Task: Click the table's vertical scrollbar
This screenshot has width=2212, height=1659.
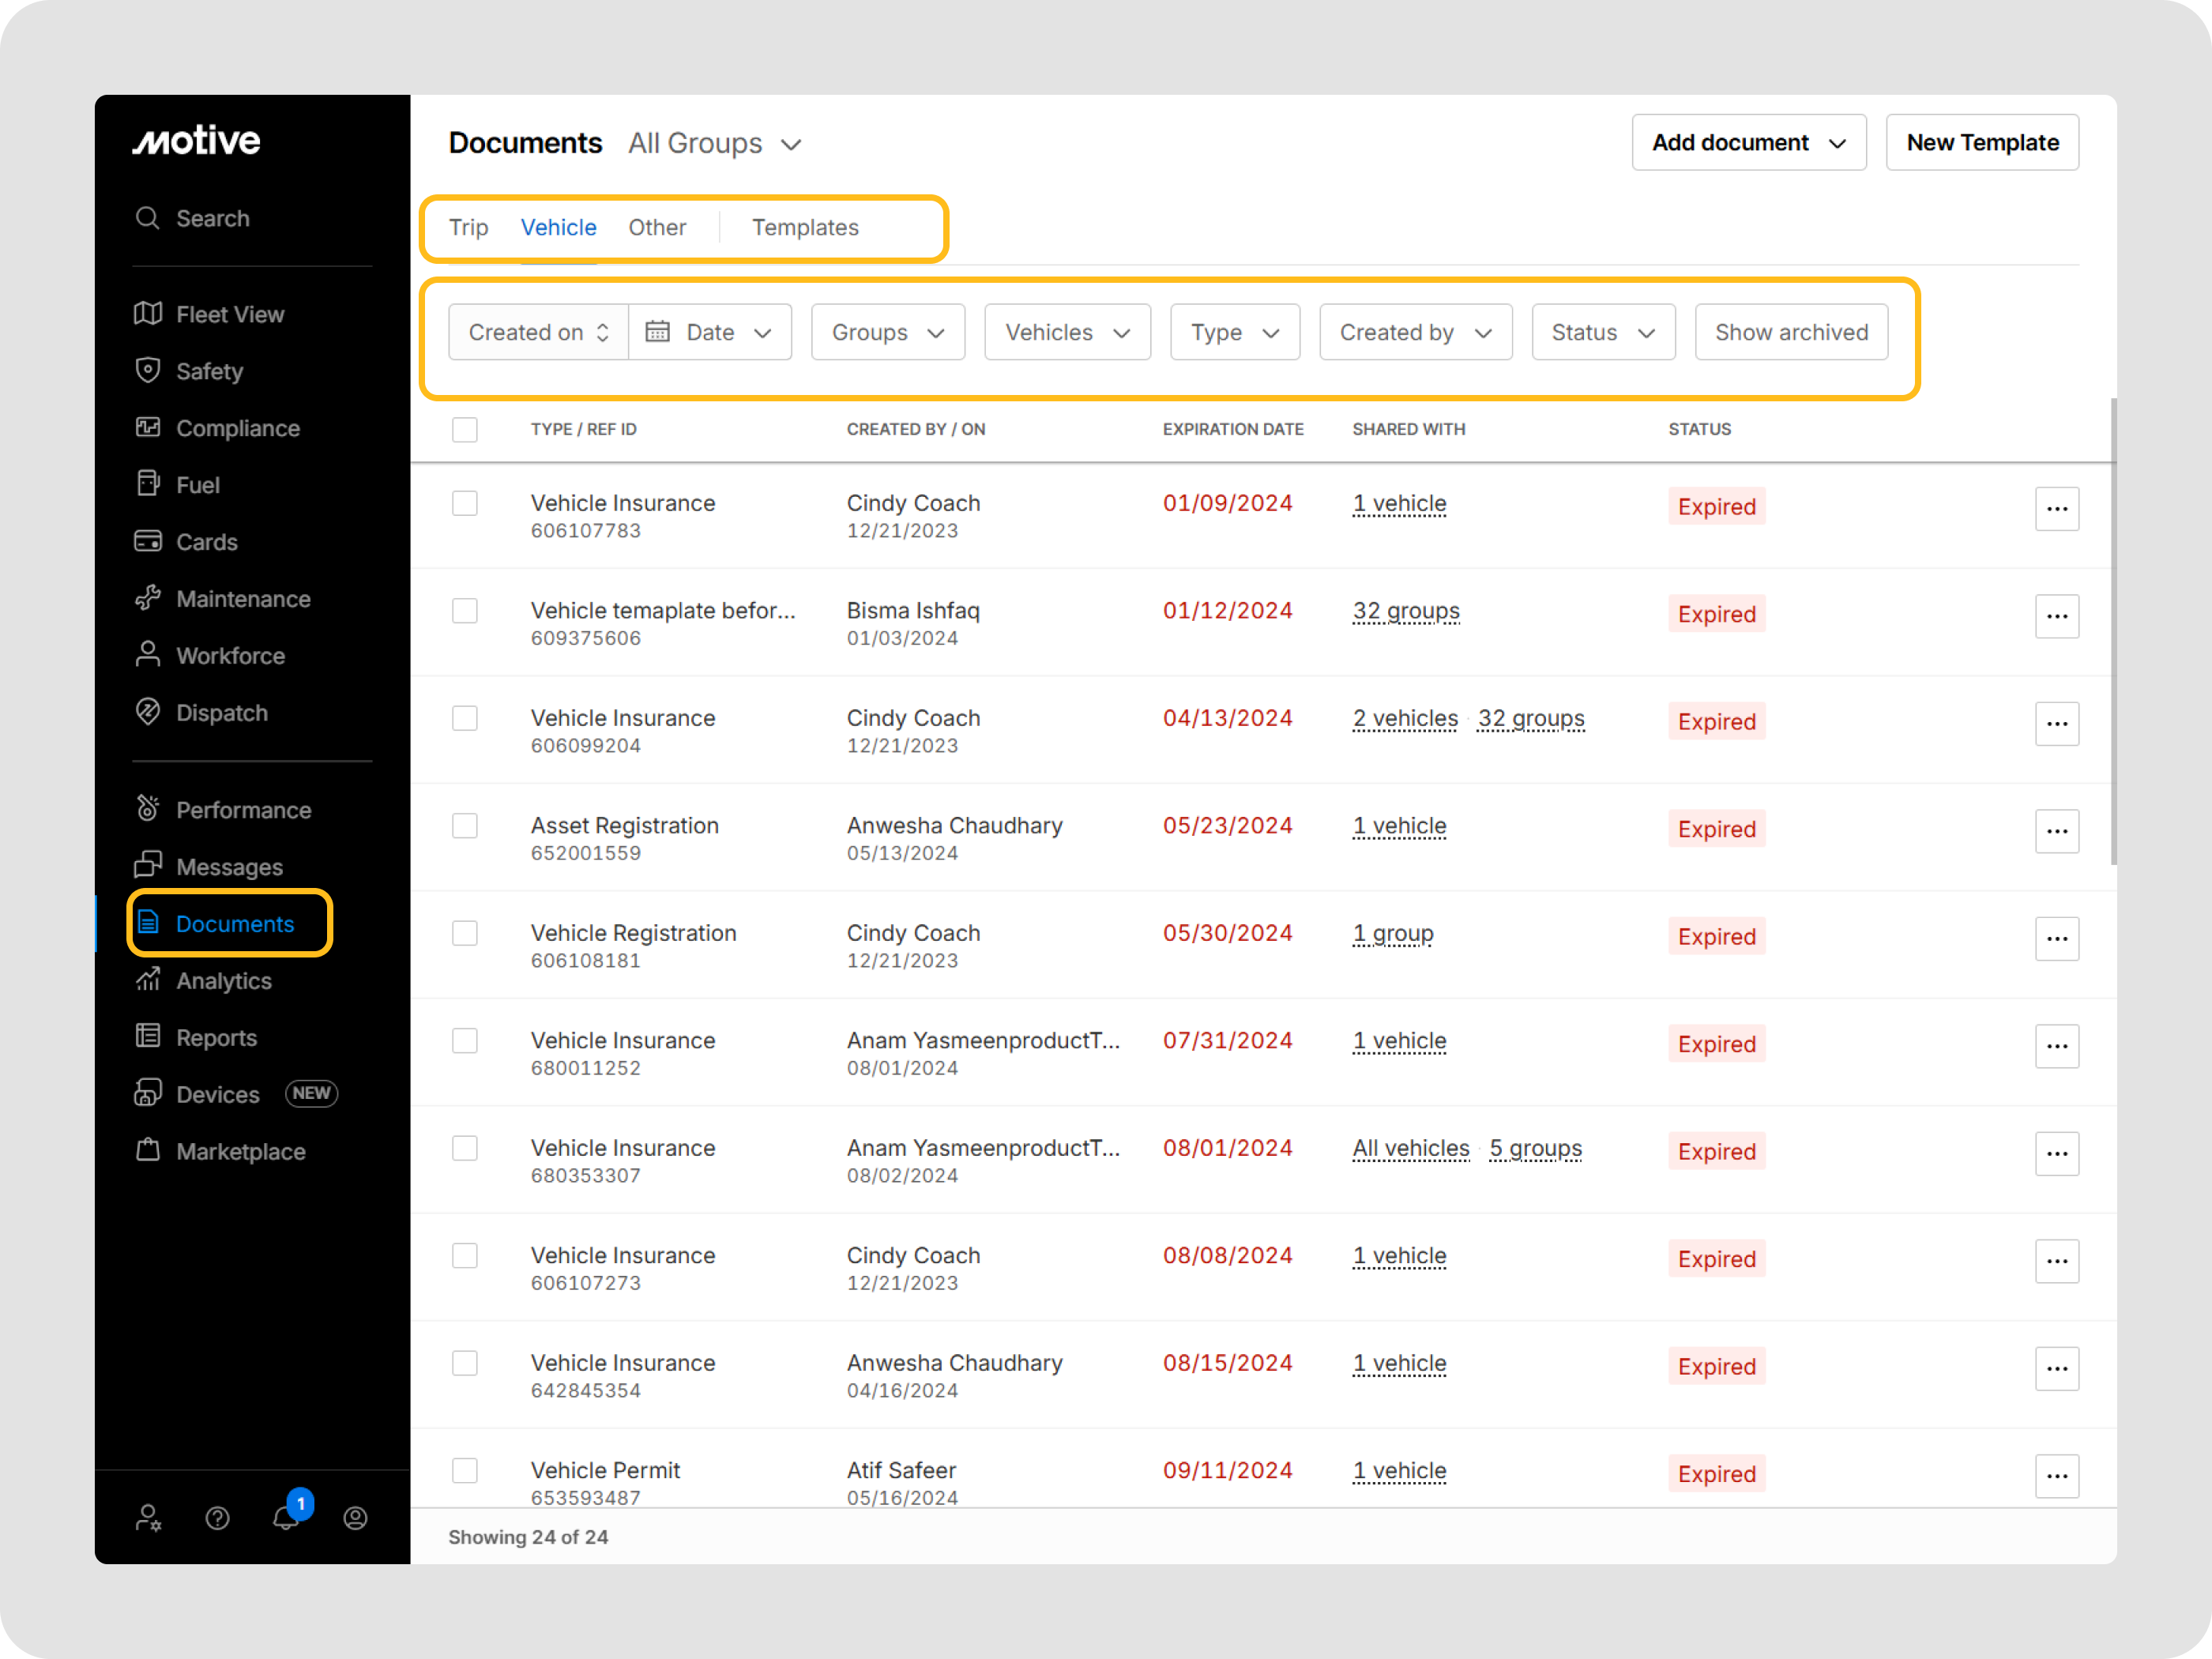Action: coord(2113,630)
